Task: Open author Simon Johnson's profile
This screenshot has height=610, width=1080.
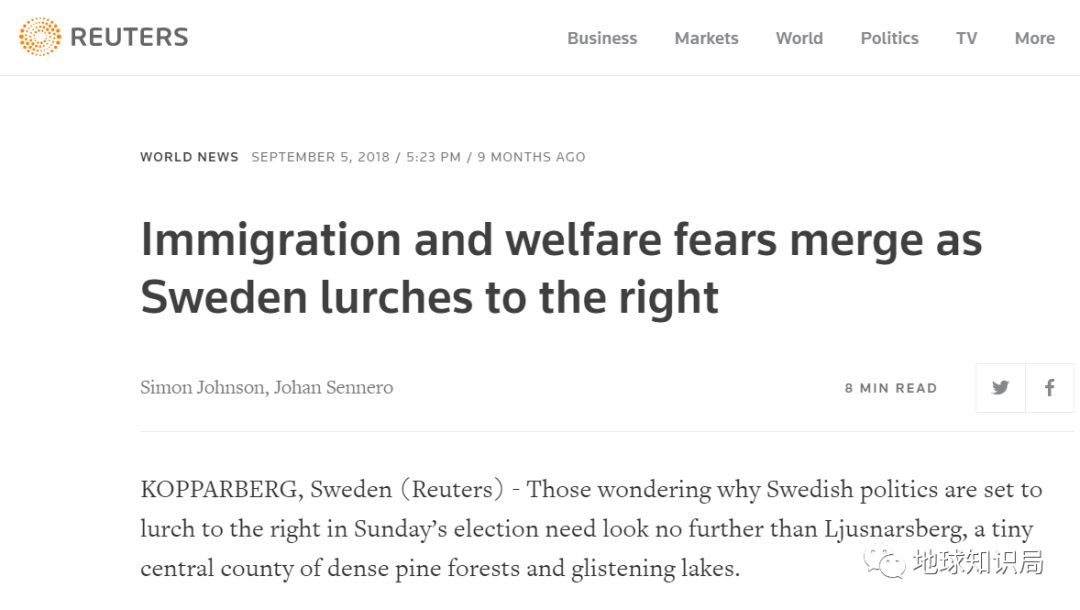Action: point(201,387)
